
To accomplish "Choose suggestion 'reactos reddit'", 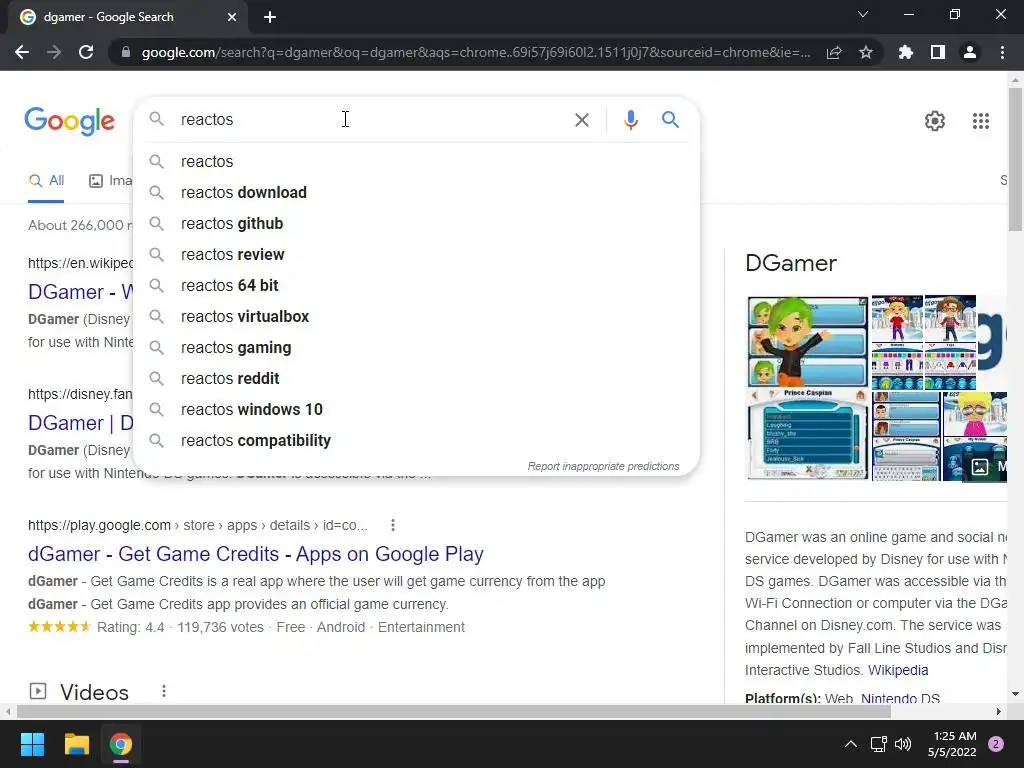I will pyautogui.click(x=417, y=379).
